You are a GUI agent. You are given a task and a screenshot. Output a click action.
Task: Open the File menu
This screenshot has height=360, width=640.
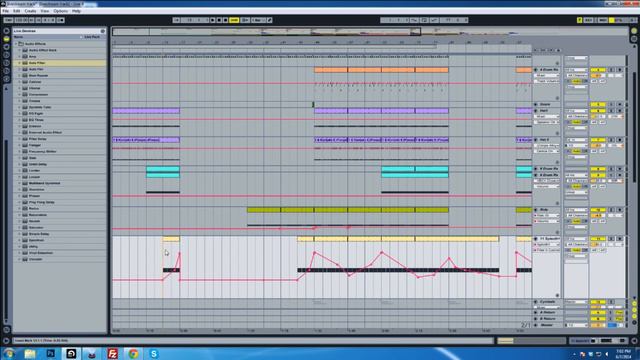pos(6,11)
